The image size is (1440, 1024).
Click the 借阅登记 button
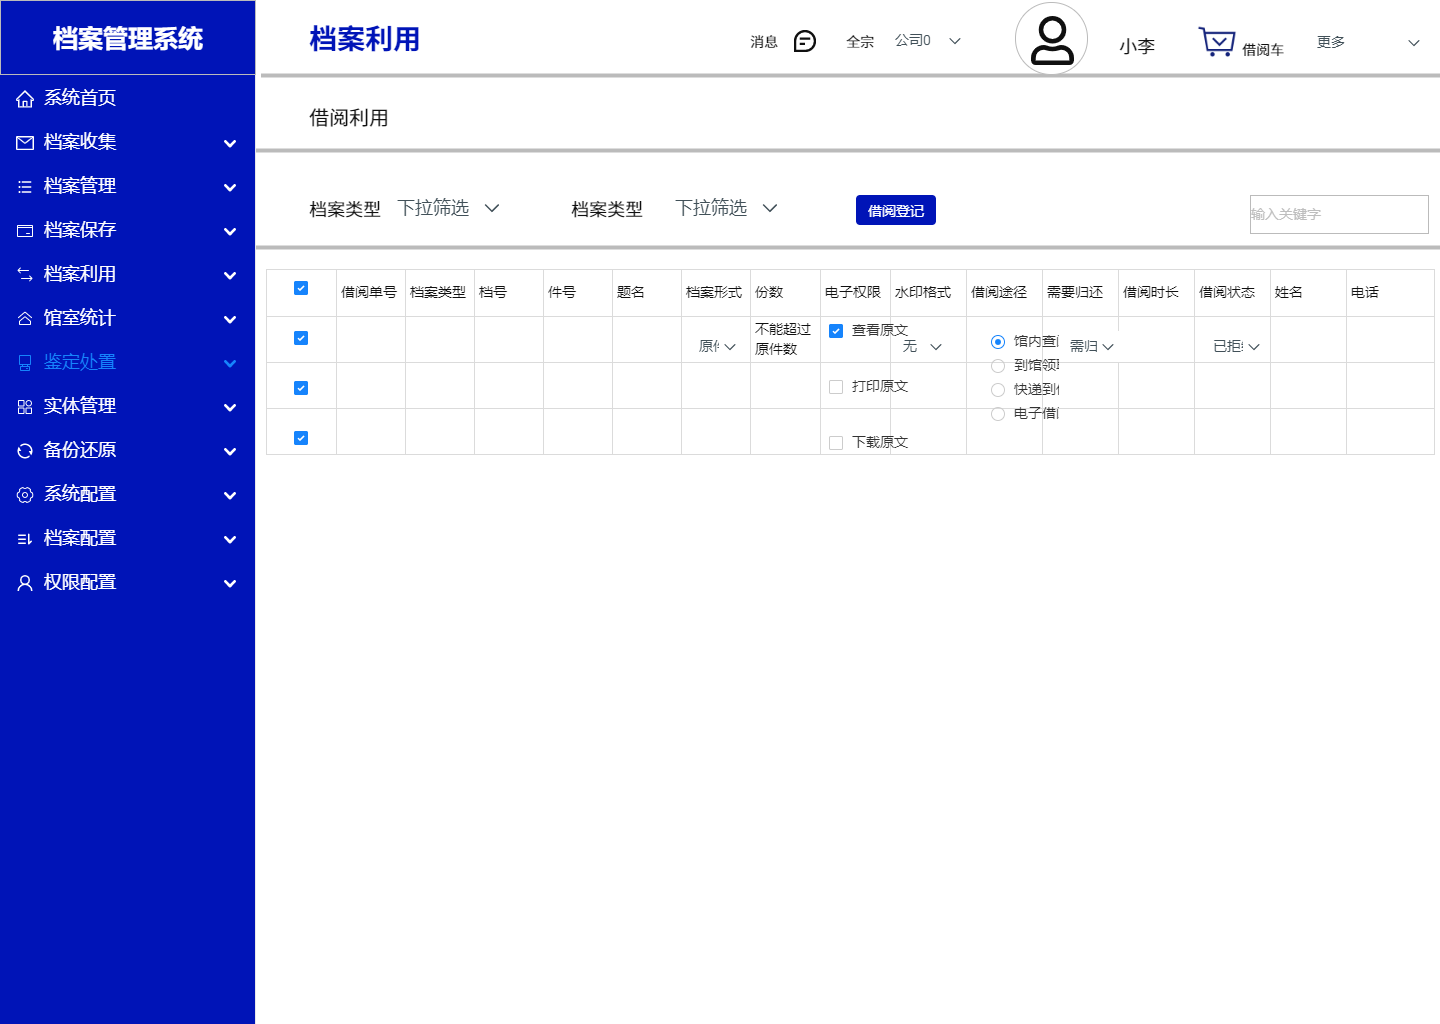click(895, 210)
